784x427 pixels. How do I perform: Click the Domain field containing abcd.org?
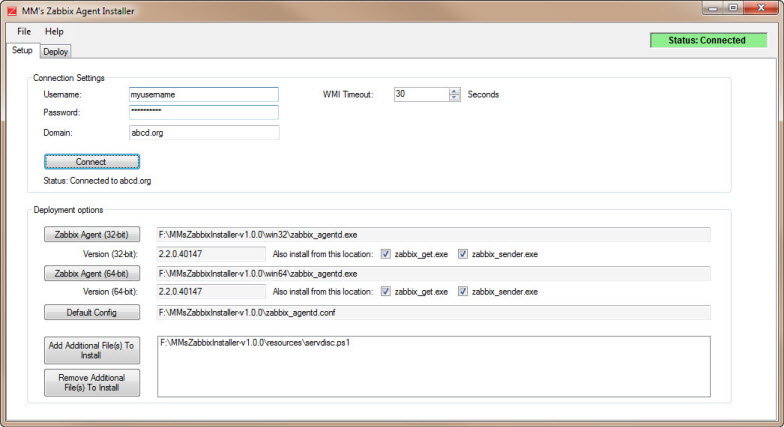coord(204,132)
